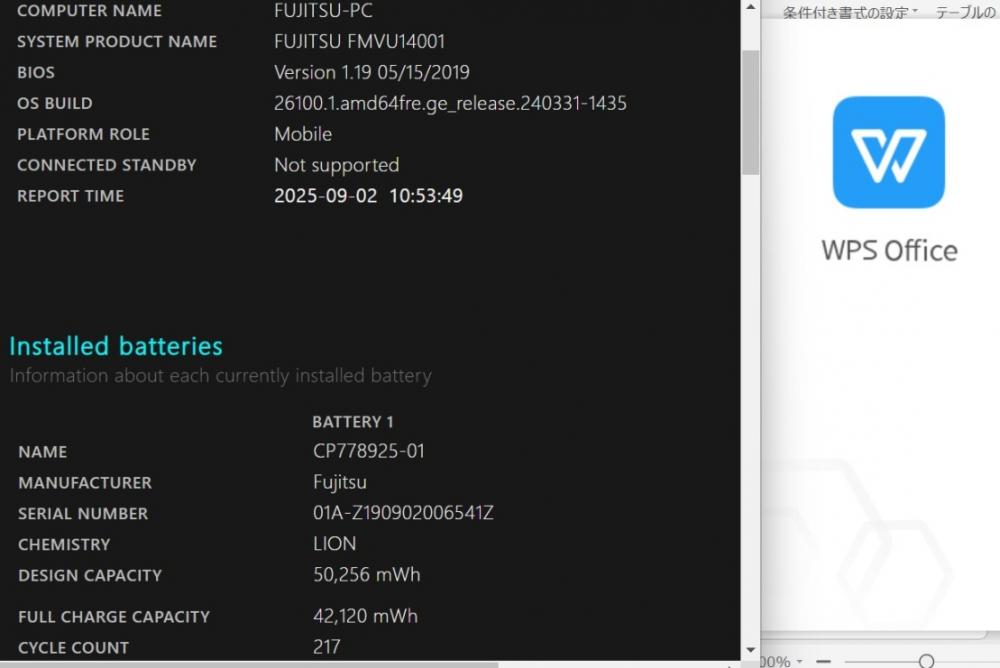Click the vertical scrollbar thumb of the report
This screenshot has width=1000, height=668.
pos(751,112)
